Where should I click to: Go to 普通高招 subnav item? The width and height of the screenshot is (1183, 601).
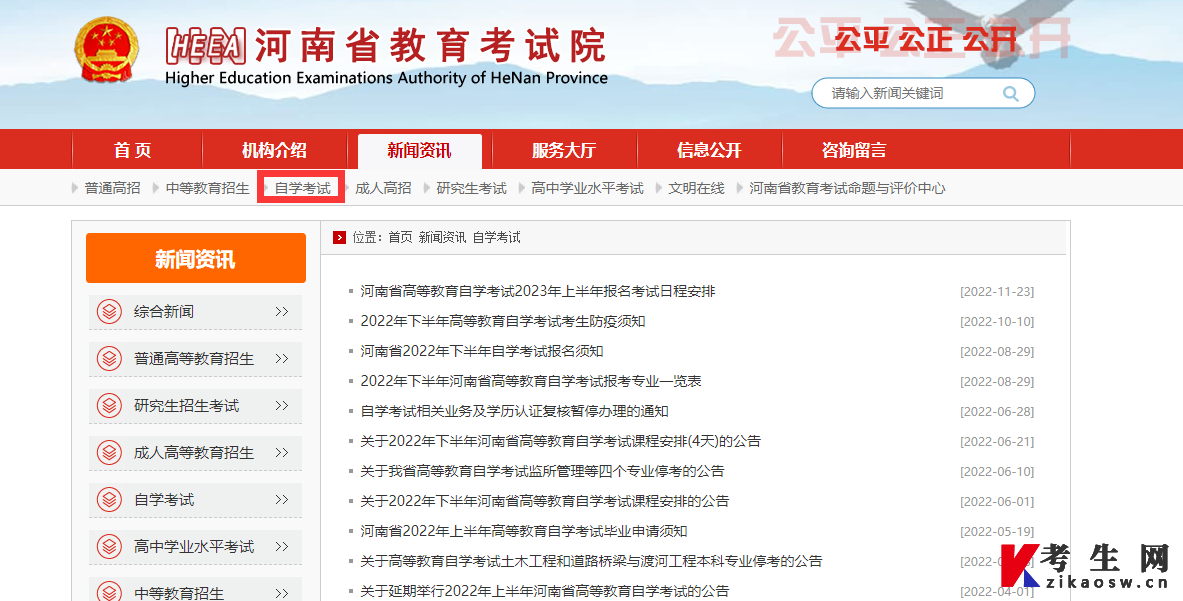click(x=112, y=189)
